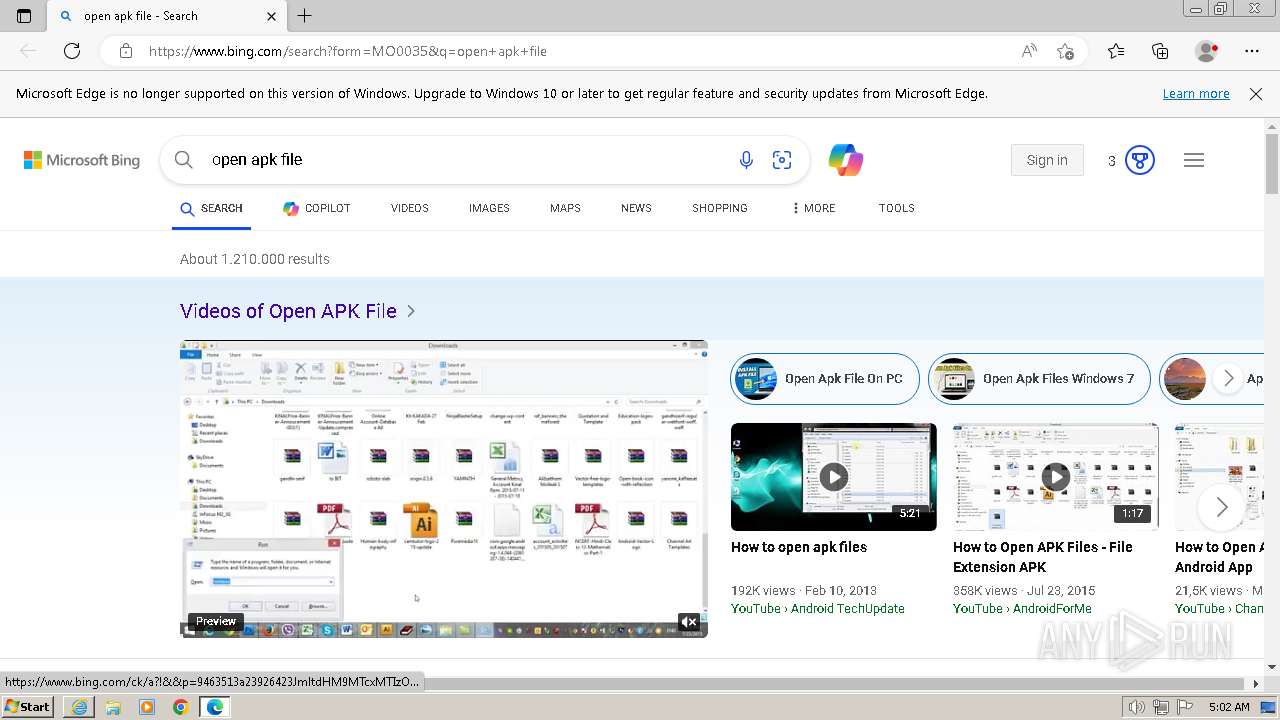Open the Windows Start menu
The width and height of the screenshot is (1280, 720).
point(27,707)
